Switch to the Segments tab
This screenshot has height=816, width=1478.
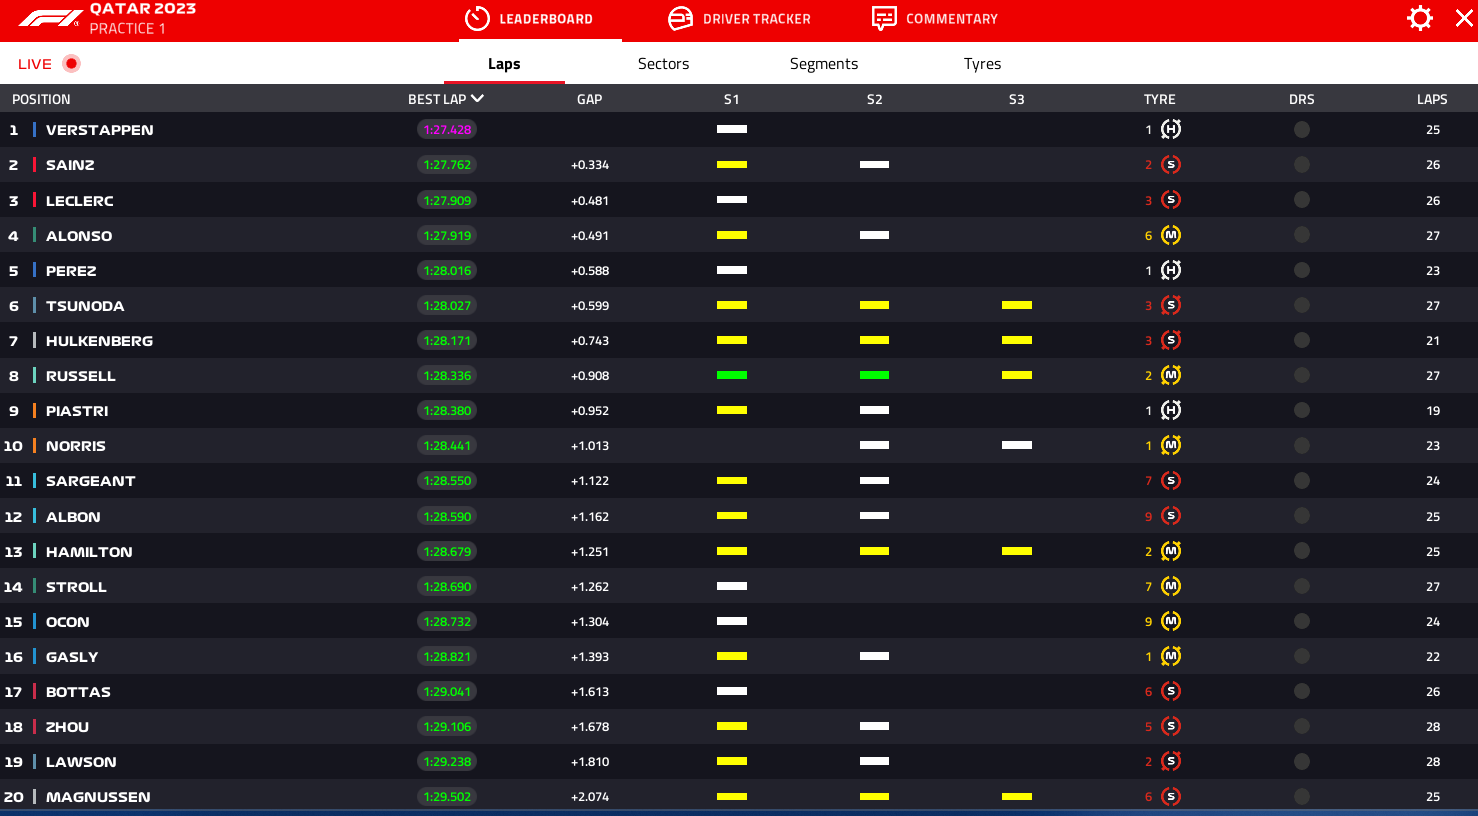824,64
